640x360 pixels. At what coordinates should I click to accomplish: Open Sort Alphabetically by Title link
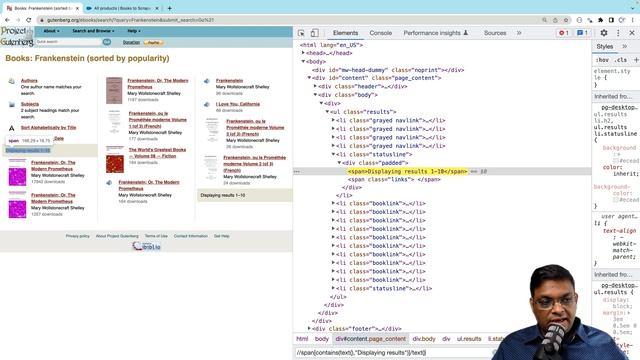(49, 128)
